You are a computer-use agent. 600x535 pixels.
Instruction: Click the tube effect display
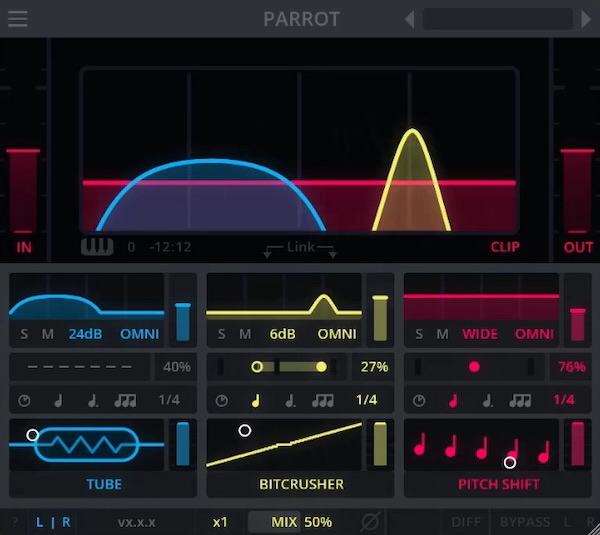87,444
